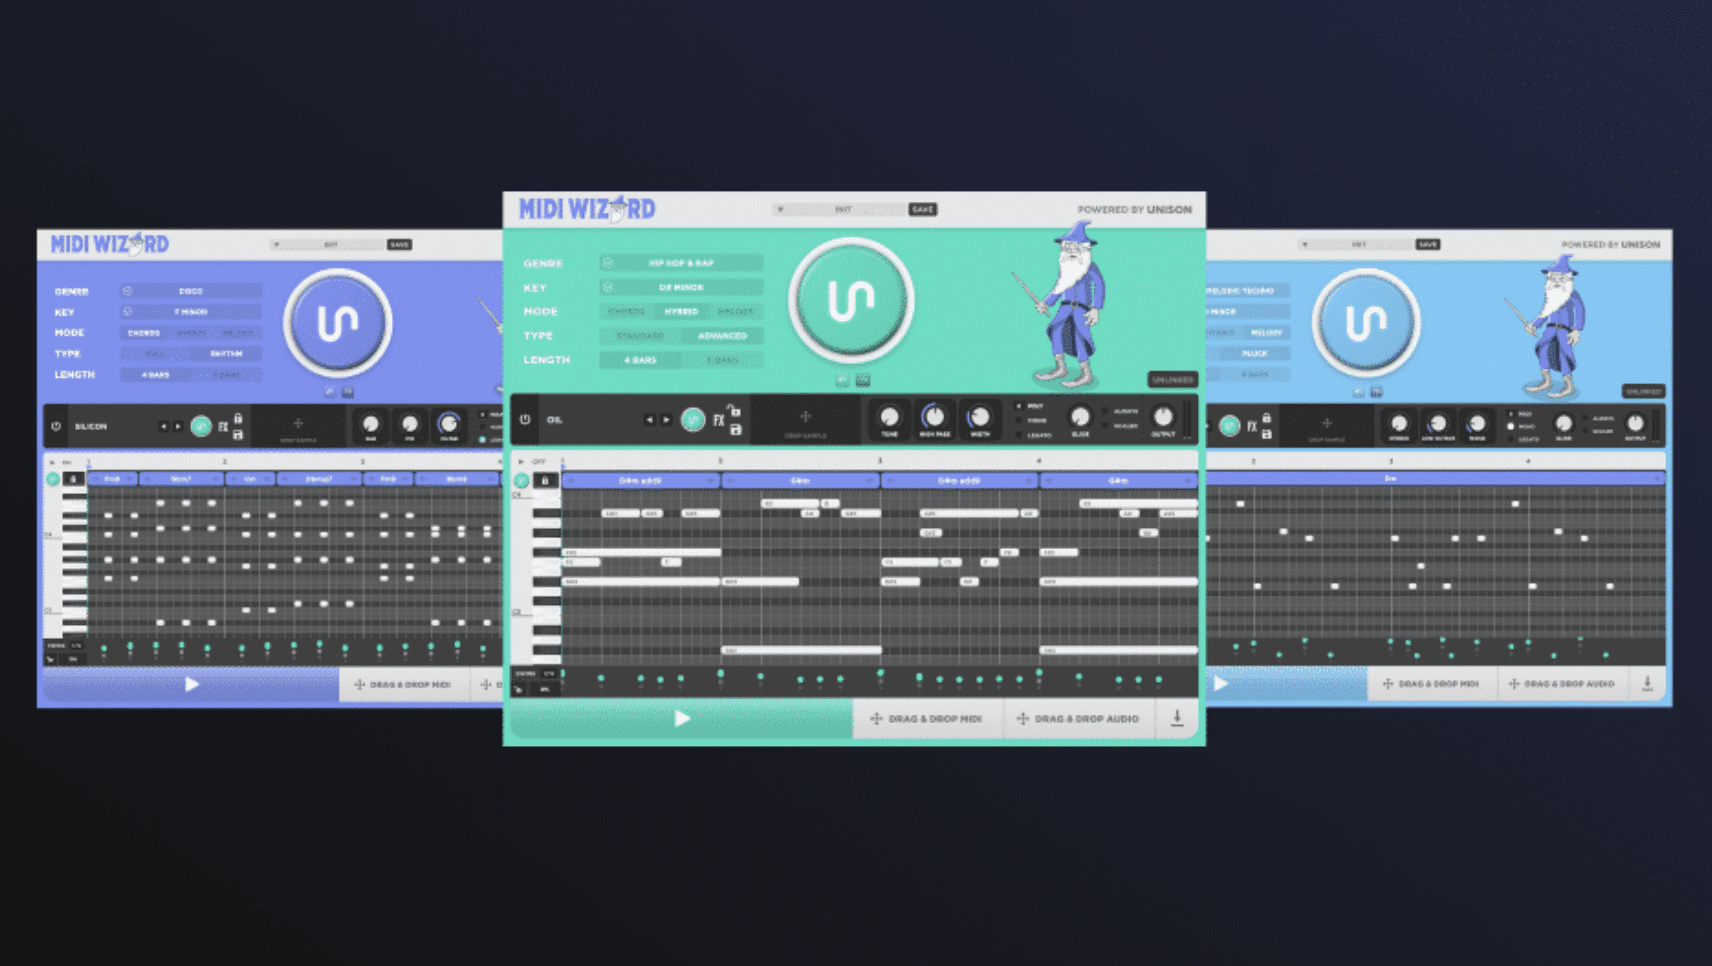Click the round sound randomize button in green window
1712x966 pixels.
tap(692, 419)
